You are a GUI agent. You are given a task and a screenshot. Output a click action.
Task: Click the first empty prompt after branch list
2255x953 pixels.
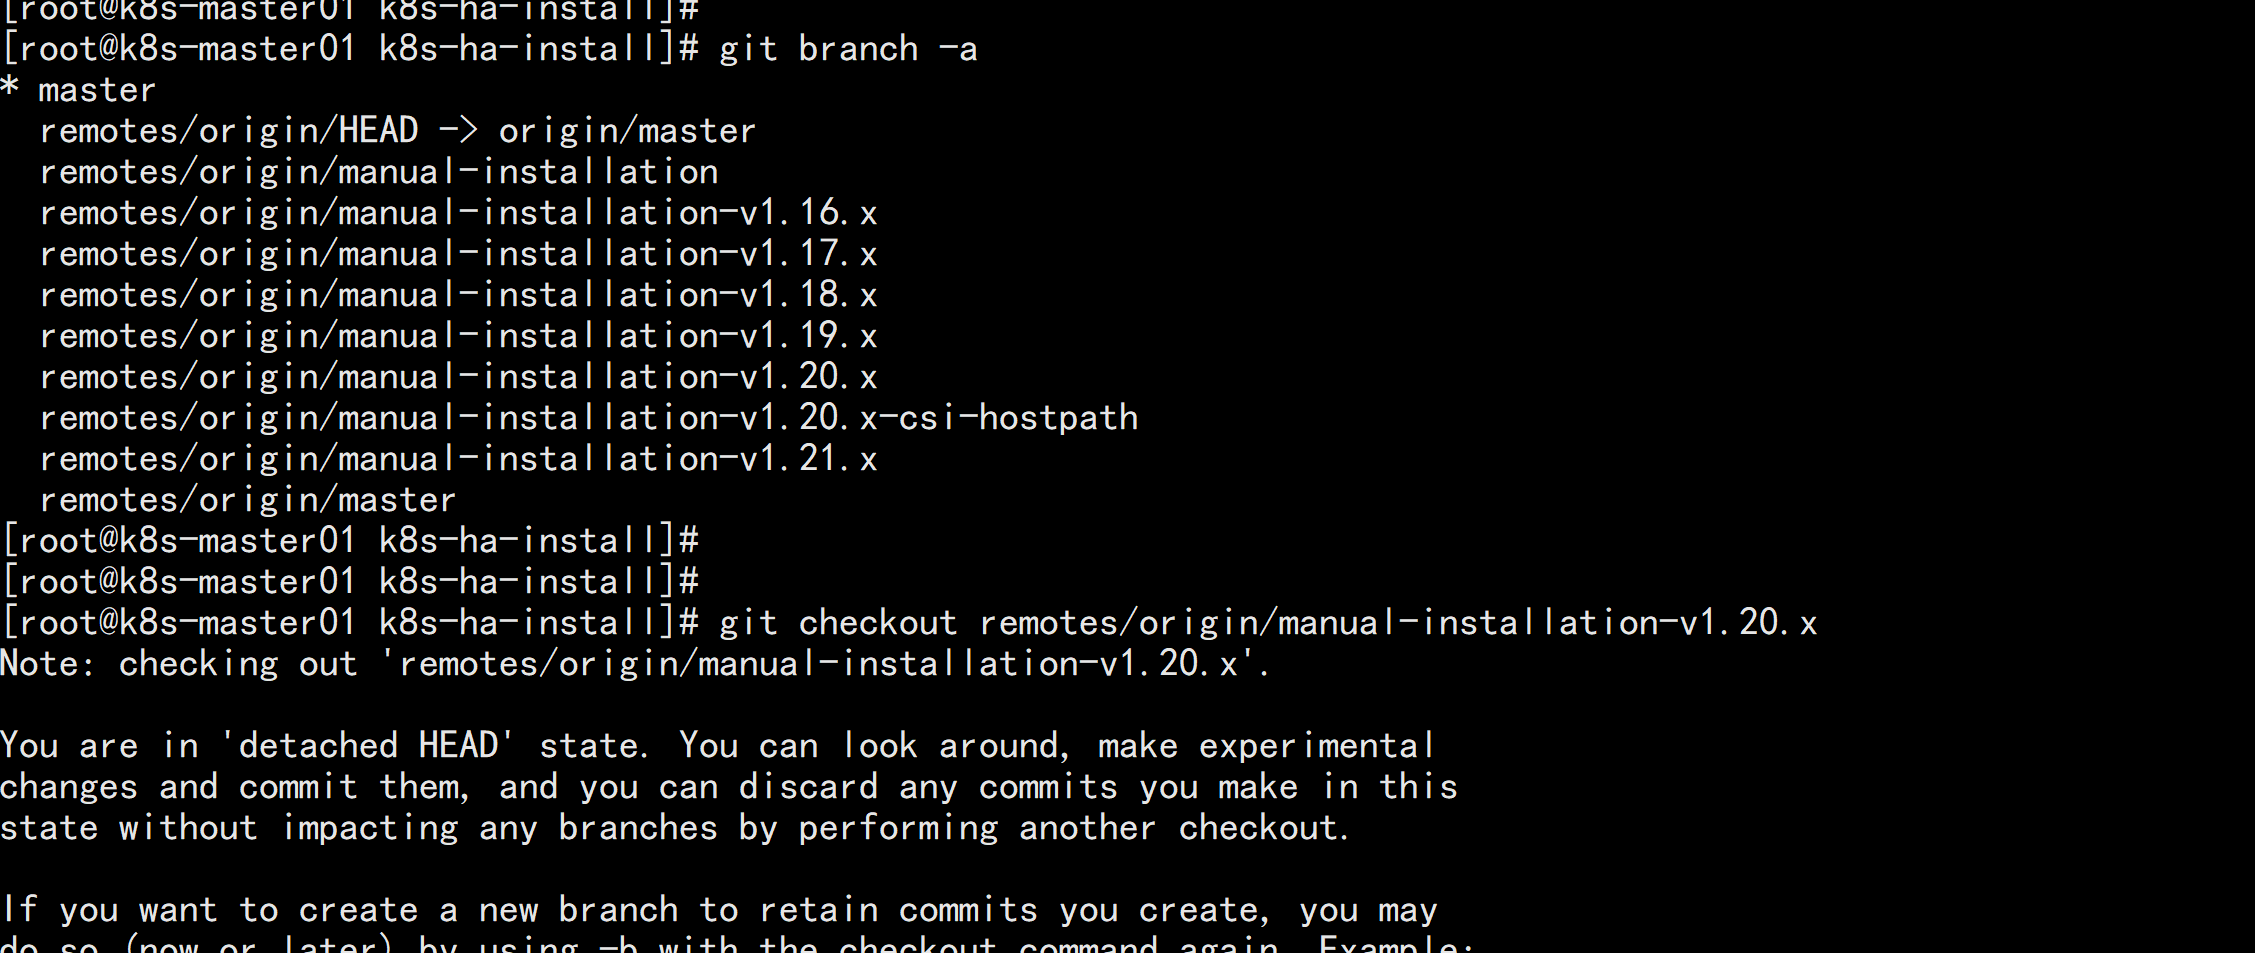(350, 541)
